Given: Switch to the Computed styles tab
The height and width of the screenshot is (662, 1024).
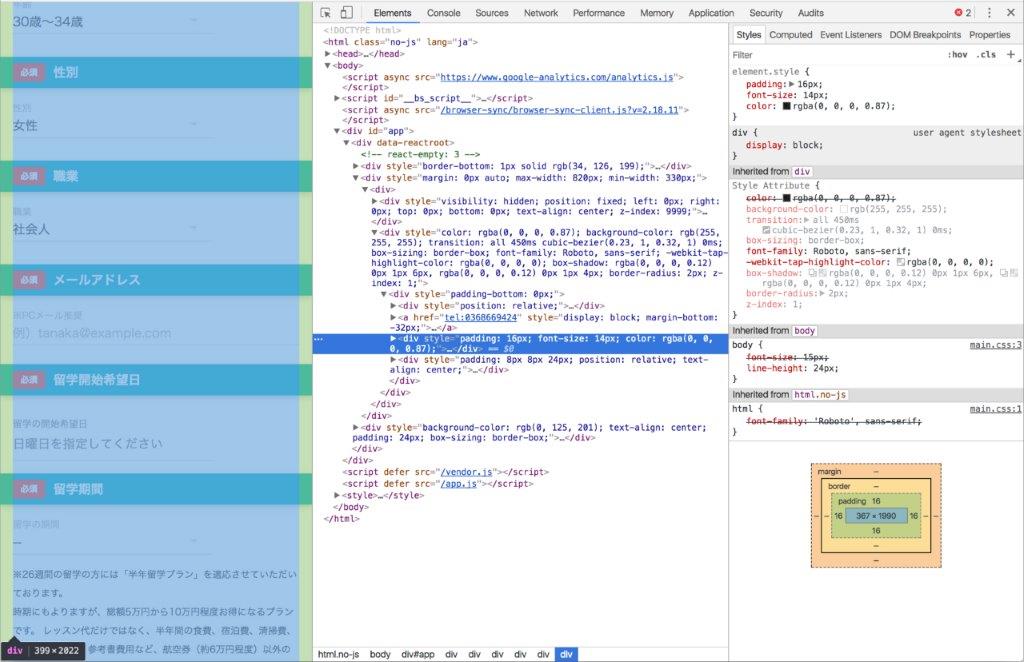Looking at the screenshot, I should [x=791, y=35].
